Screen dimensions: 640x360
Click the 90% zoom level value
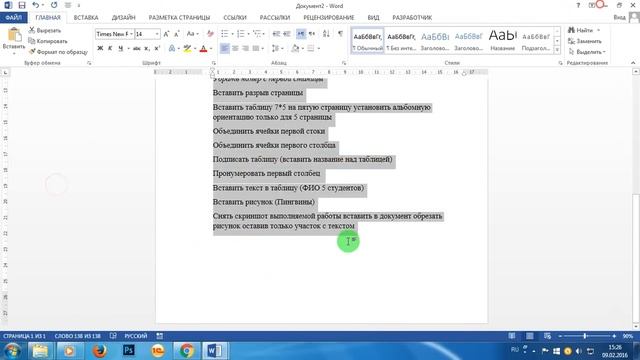(628, 336)
